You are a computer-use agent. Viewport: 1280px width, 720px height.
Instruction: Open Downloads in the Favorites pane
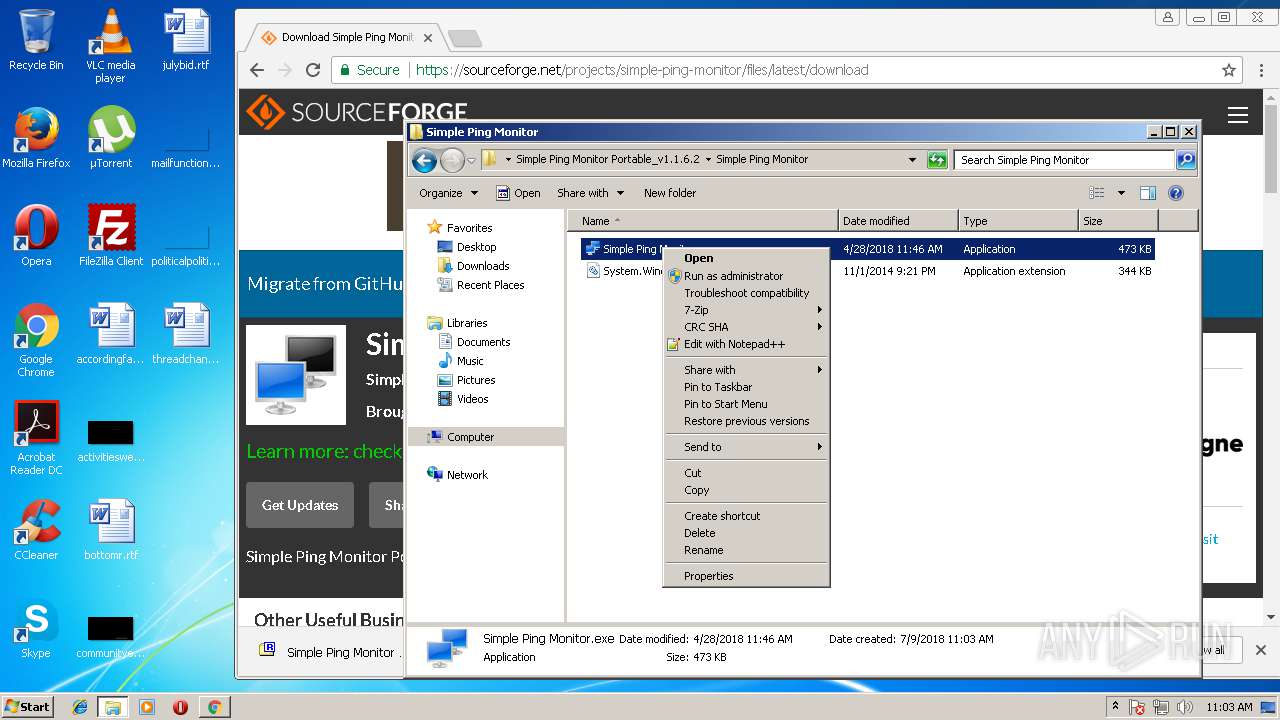coord(474,266)
